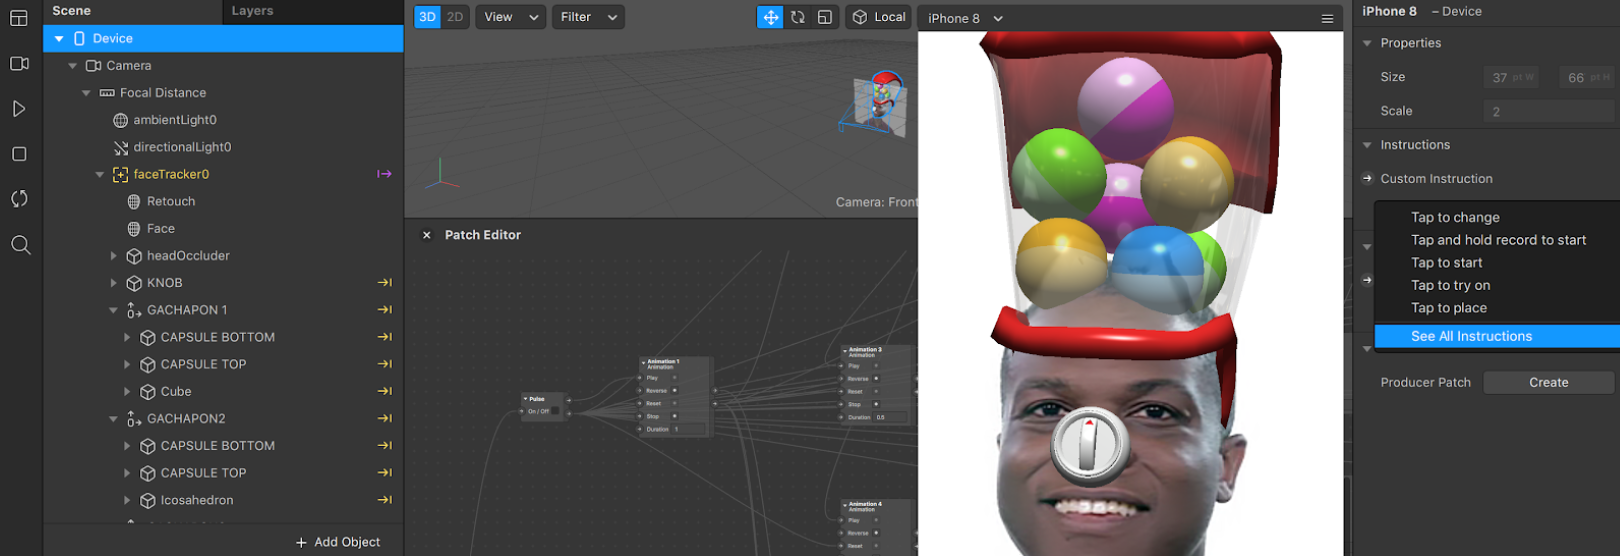Collapse the faceTracker0 node
The width and height of the screenshot is (1620, 556).
pyautogui.click(x=100, y=174)
